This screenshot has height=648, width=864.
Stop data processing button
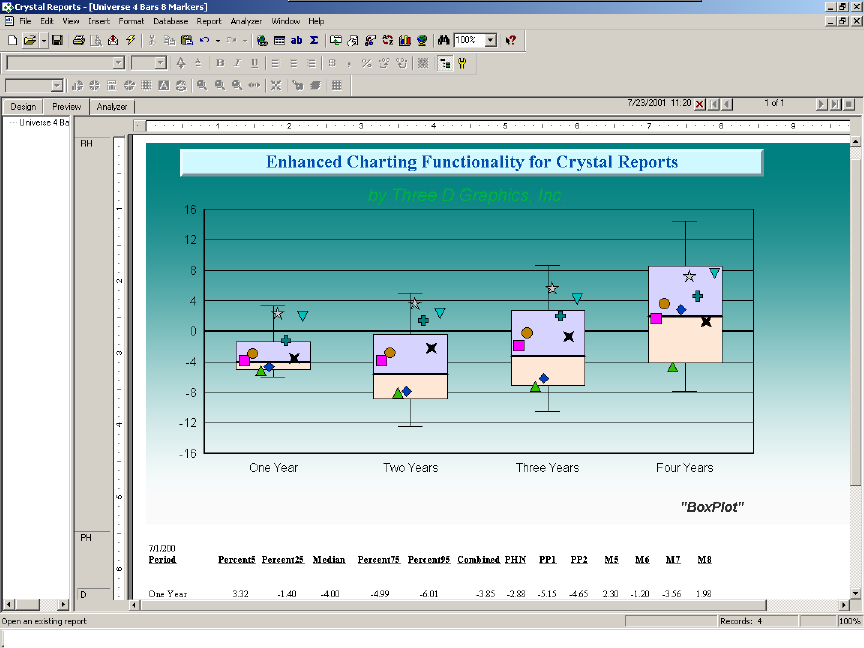tap(849, 104)
